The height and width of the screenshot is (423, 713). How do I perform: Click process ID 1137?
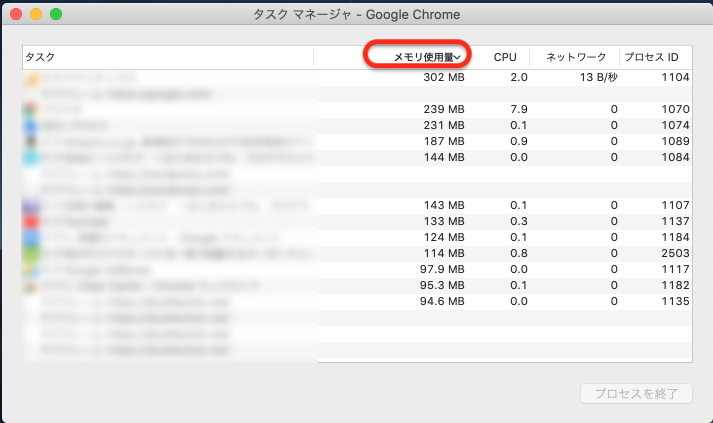click(x=675, y=221)
